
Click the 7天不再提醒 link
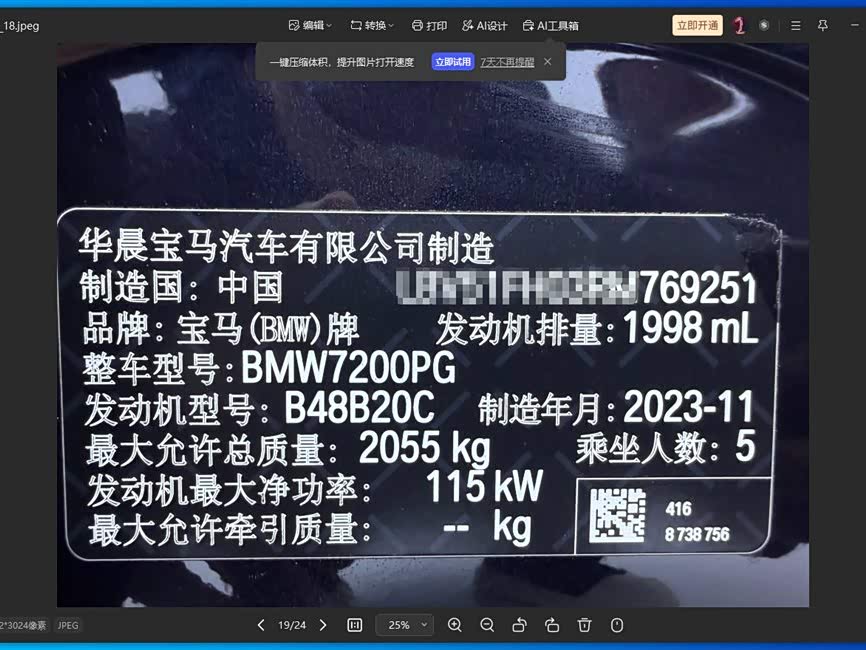(507, 62)
